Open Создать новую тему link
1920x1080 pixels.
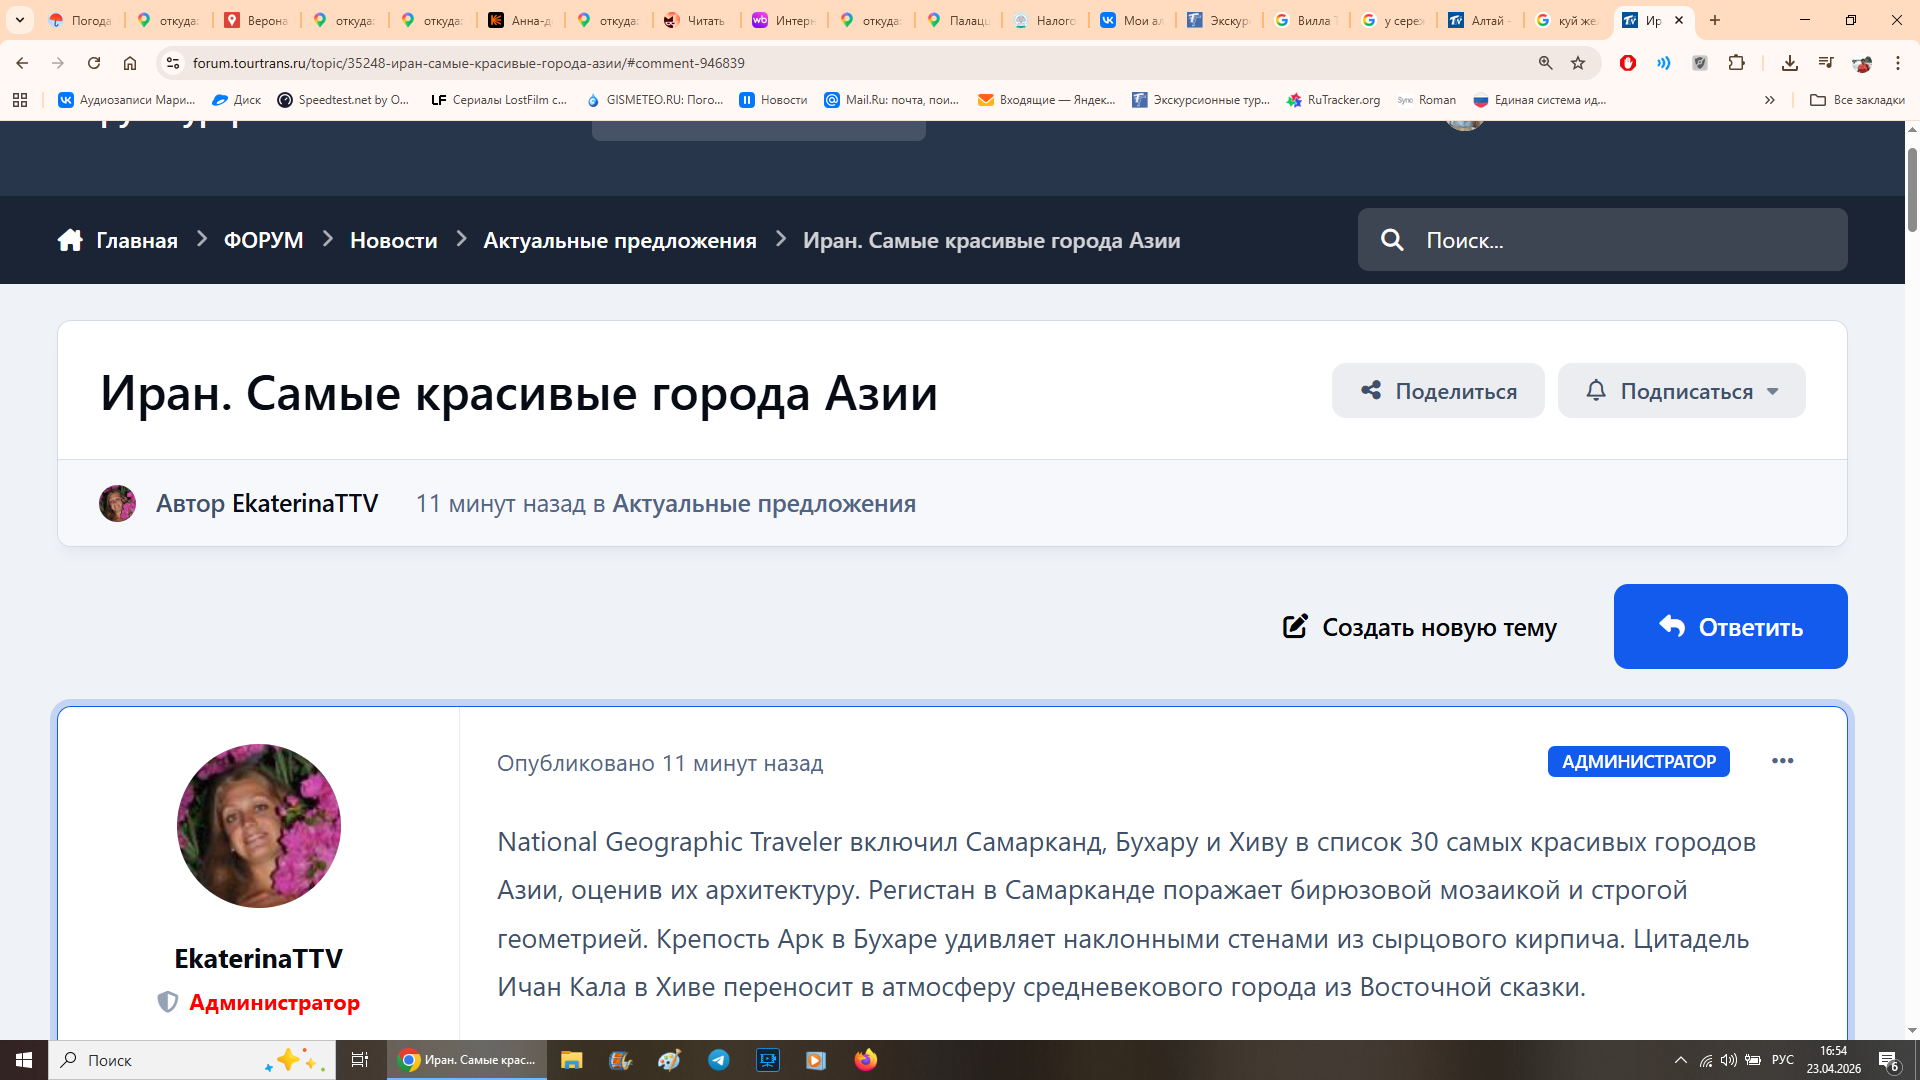[1420, 627]
